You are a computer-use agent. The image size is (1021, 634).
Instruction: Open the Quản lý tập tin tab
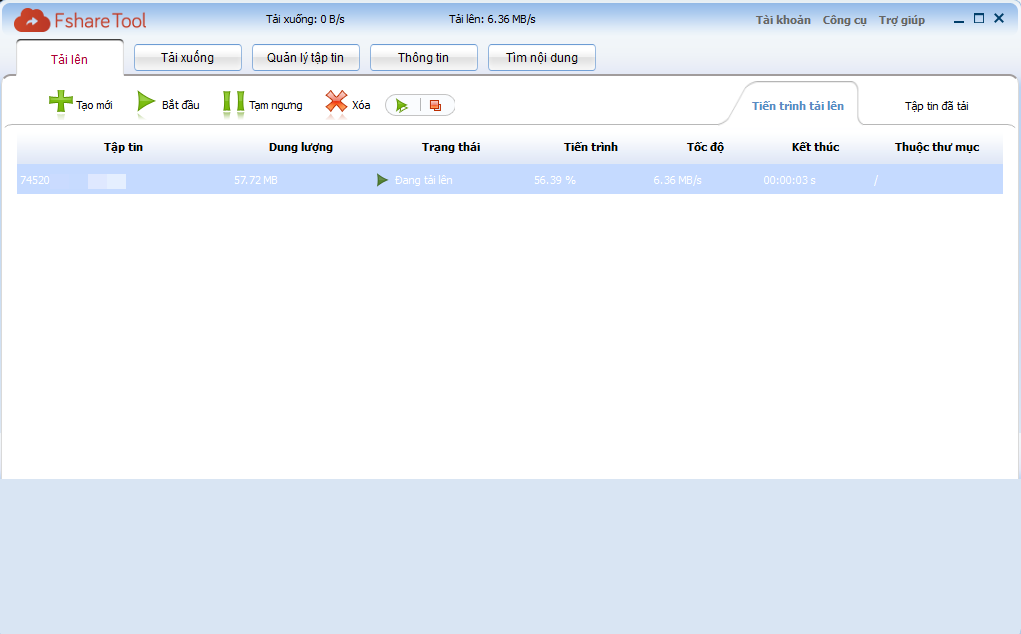point(305,58)
